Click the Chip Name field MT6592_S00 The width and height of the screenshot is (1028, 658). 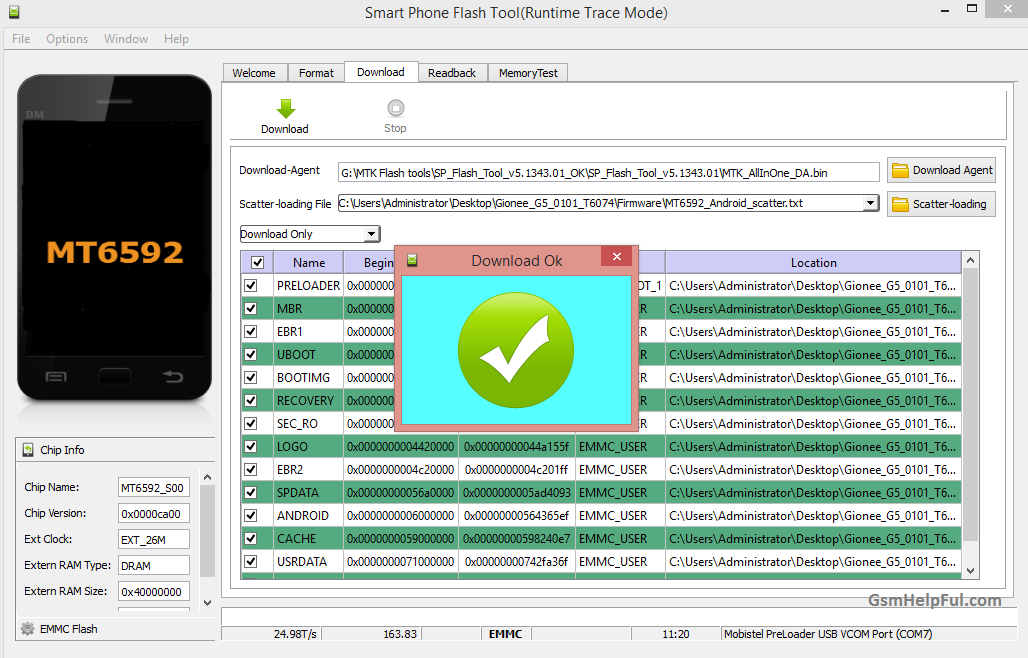pos(153,488)
